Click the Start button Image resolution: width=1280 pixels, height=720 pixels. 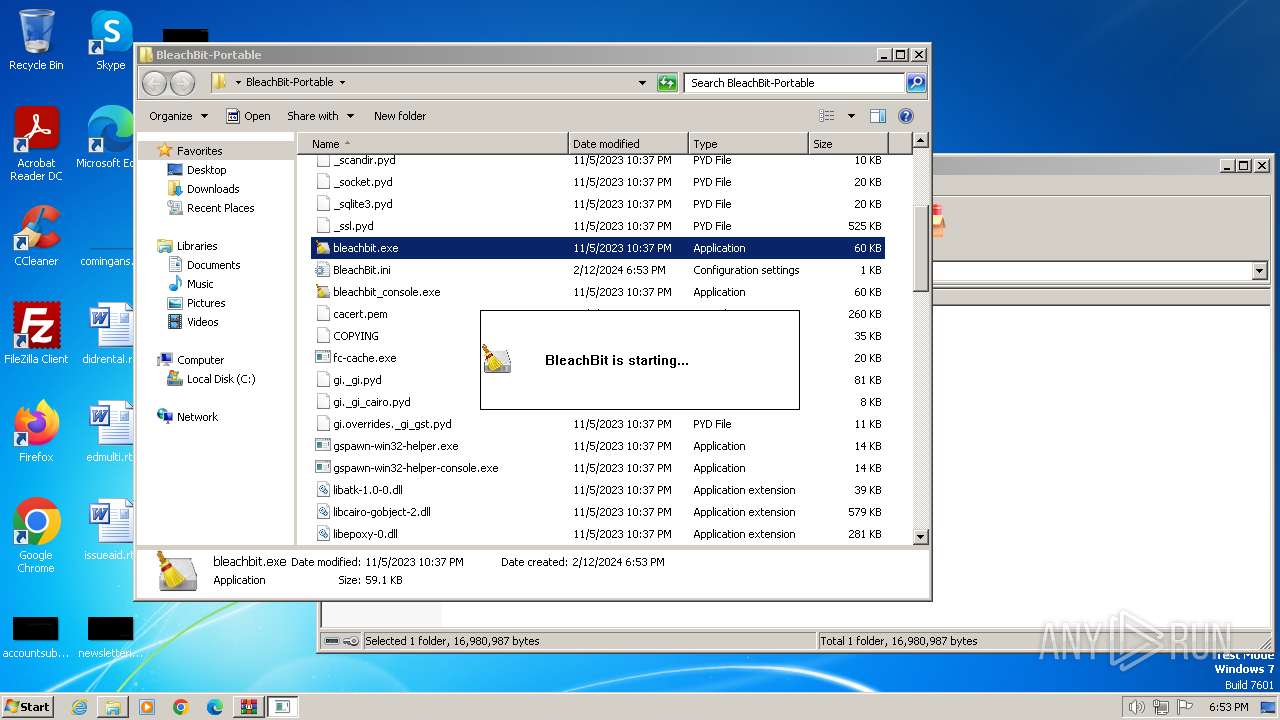(x=27, y=707)
